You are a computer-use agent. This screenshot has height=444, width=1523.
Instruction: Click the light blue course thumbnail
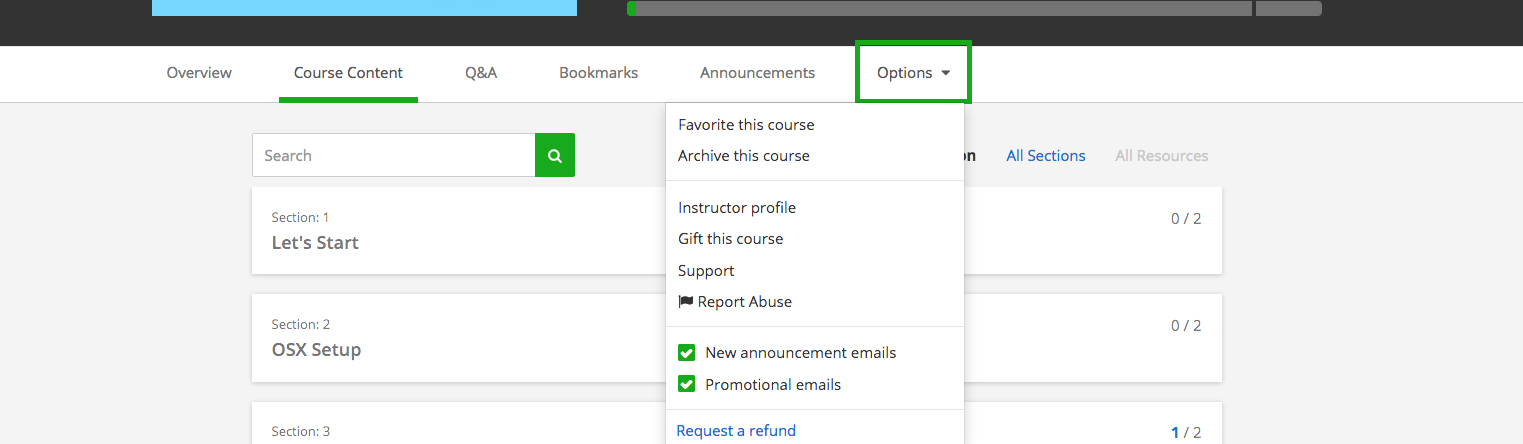click(x=364, y=8)
